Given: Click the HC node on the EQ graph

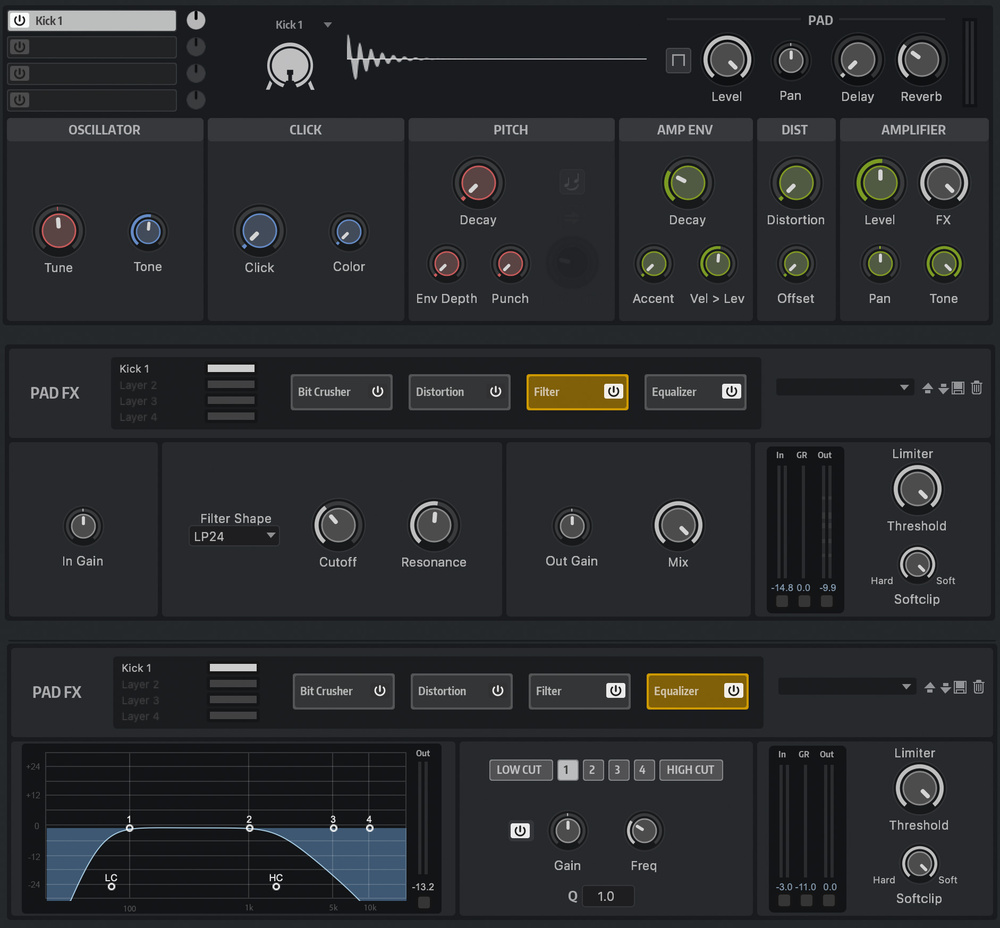Looking at the screenshot, I should tap(276, 887).
